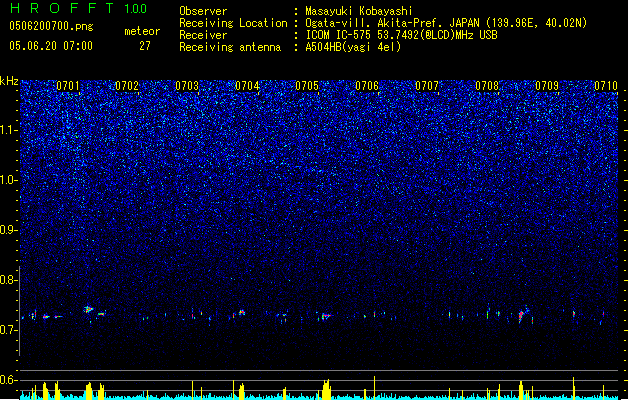Click the meteor count value 27

pyautogui.click(x=145, y=46)
